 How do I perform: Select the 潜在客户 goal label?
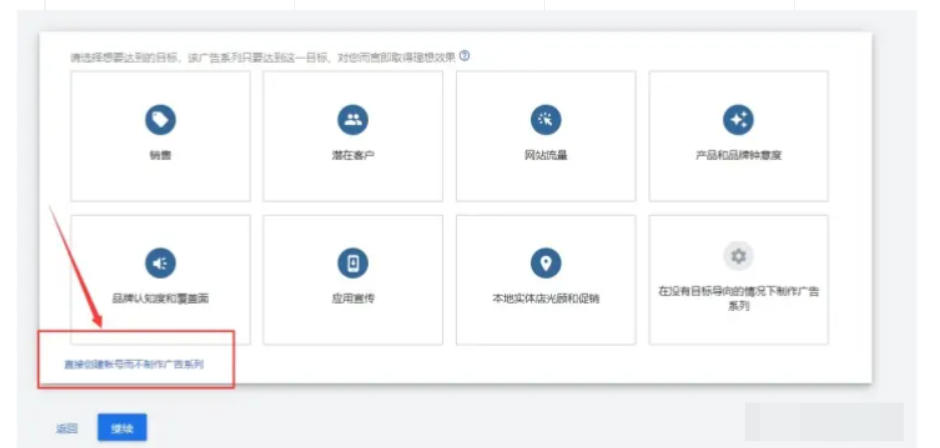(x=353, y=156)
